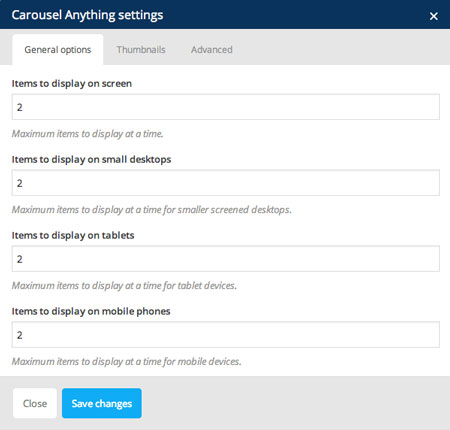Open the Advanced tab
The image size is (450, 430).
click(212, 50)
